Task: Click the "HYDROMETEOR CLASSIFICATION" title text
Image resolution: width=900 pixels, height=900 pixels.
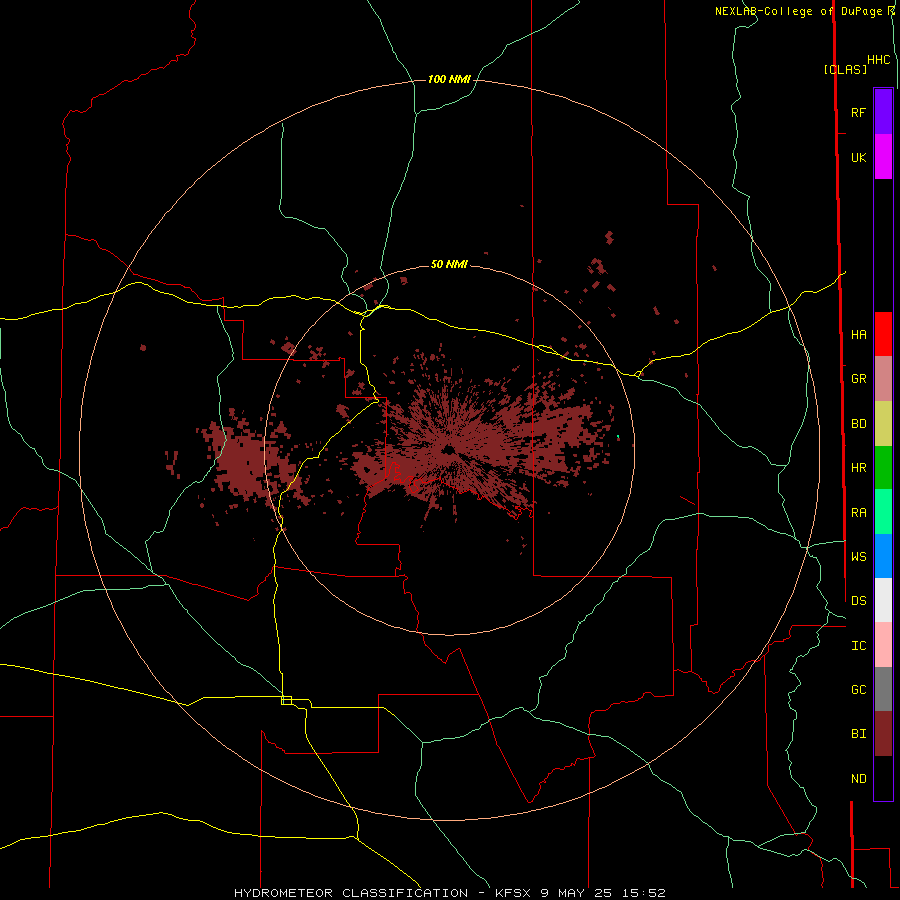Action: tap(351, 893)
